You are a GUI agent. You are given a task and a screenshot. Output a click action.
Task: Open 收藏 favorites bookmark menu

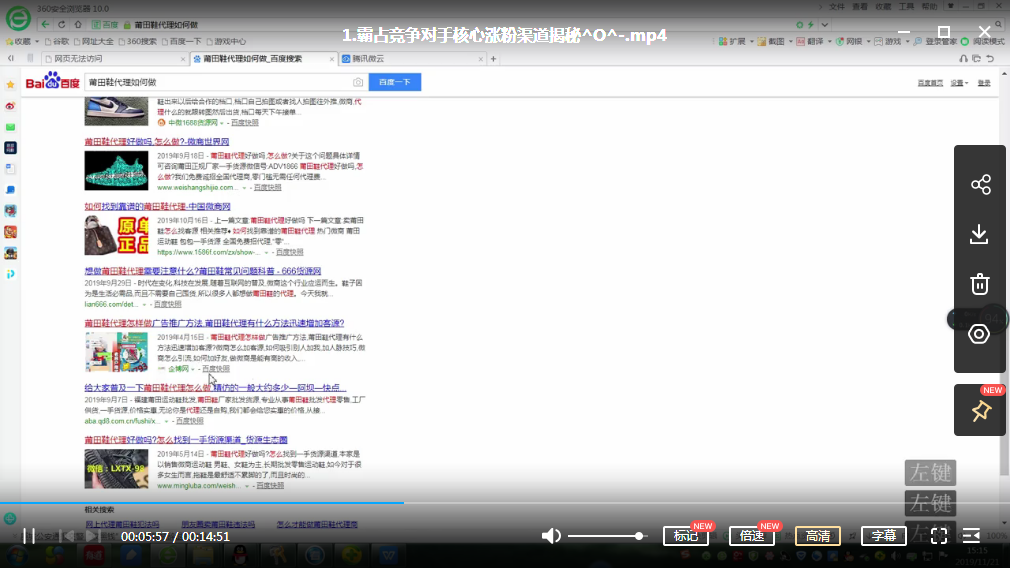pos(22,41)
